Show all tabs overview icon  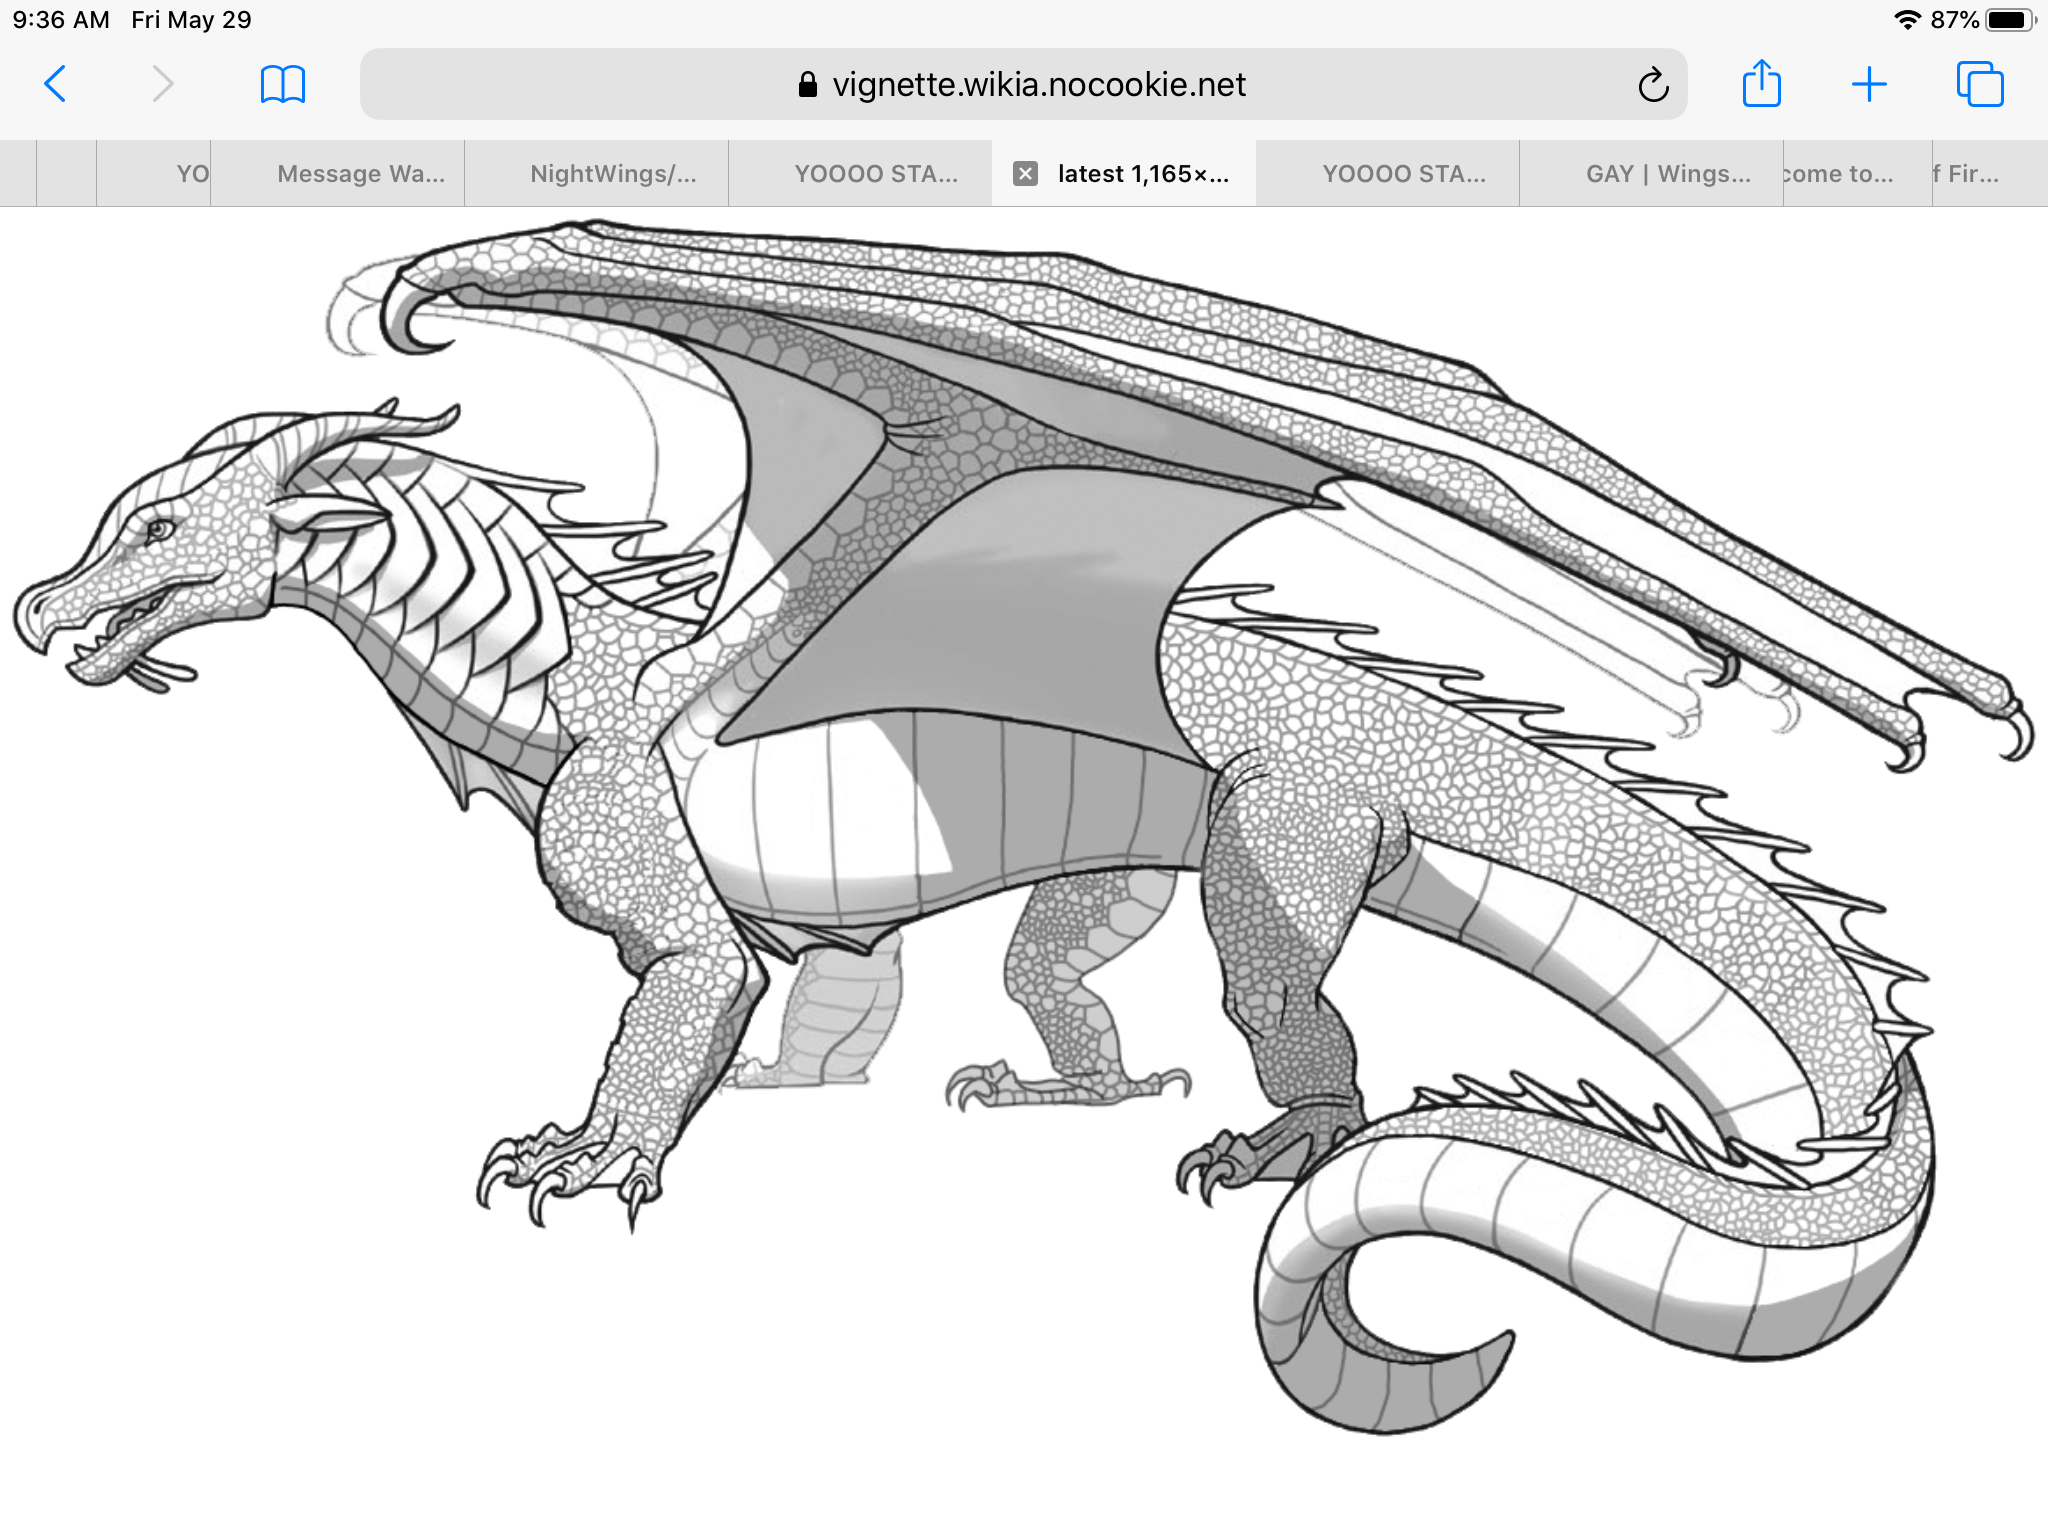(1979, 84)
